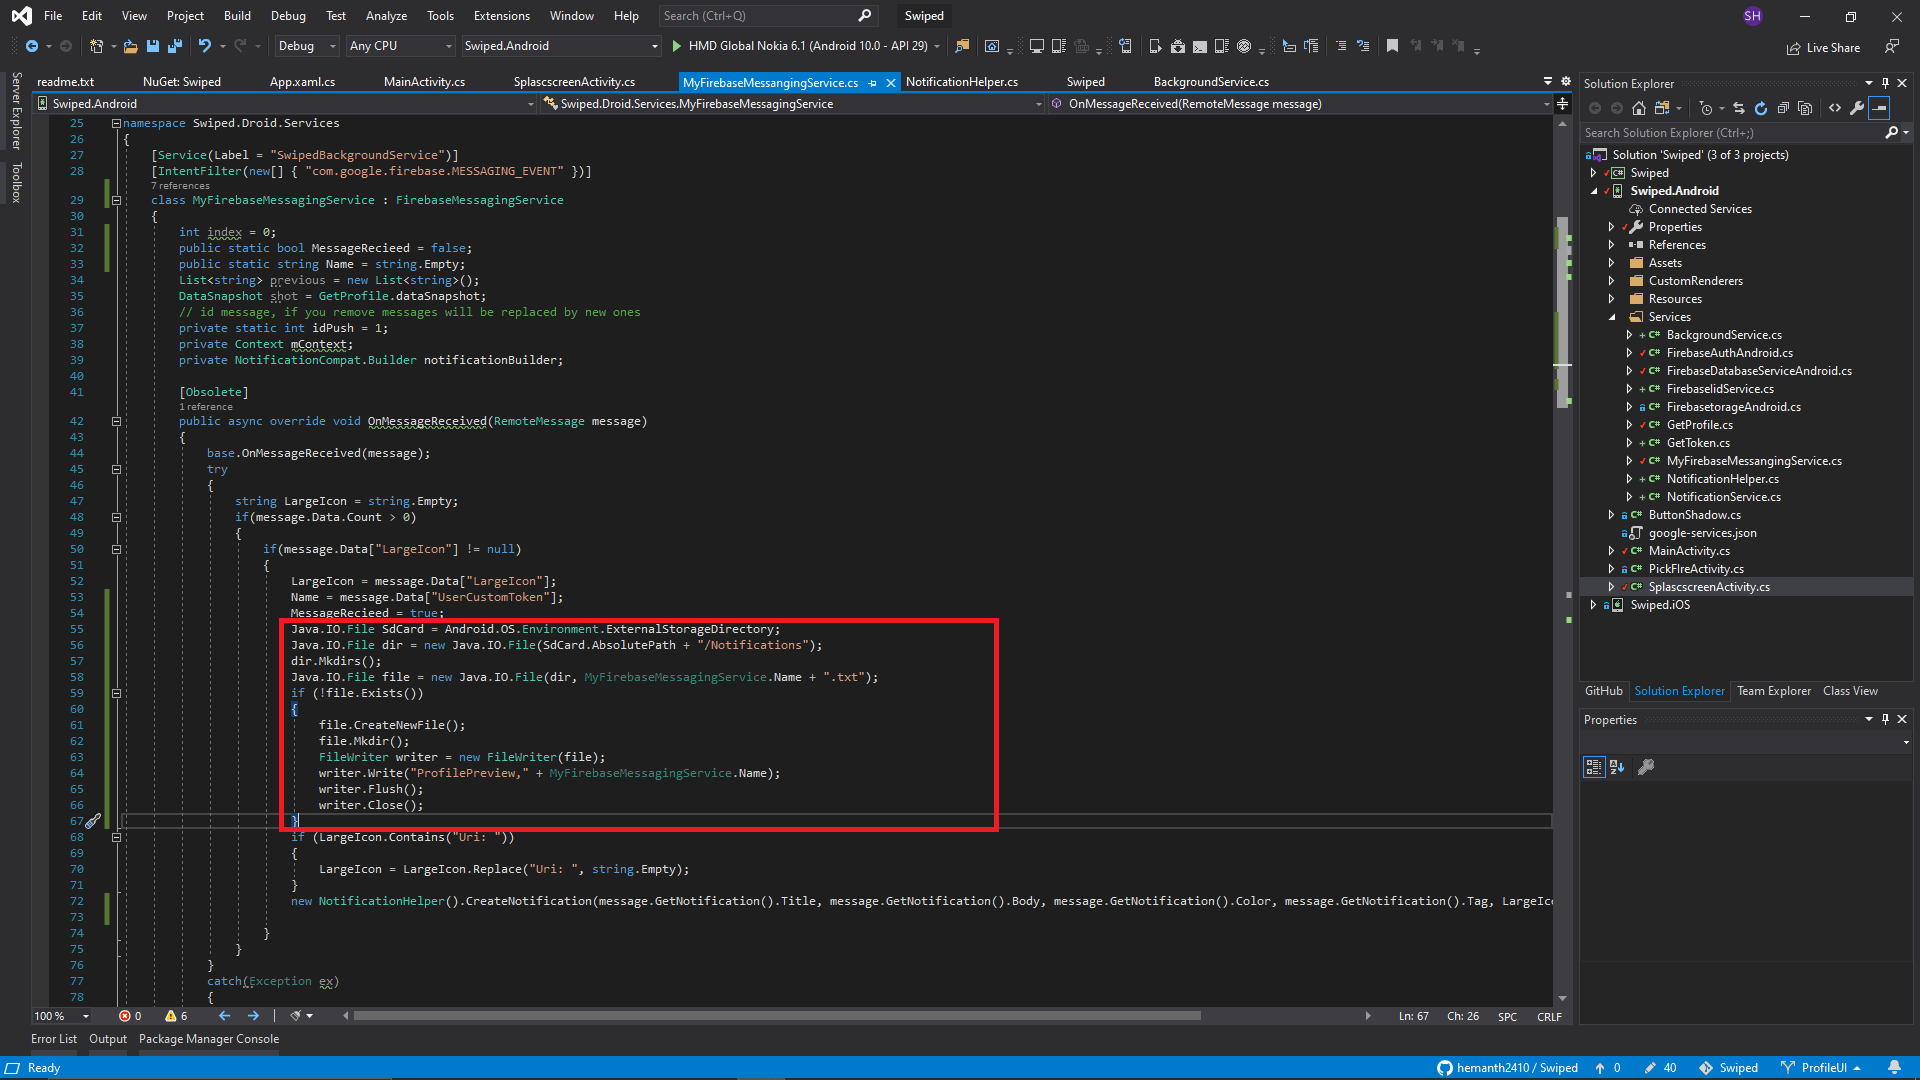Expand the Swiped.iOS project node

[1594, 605]
